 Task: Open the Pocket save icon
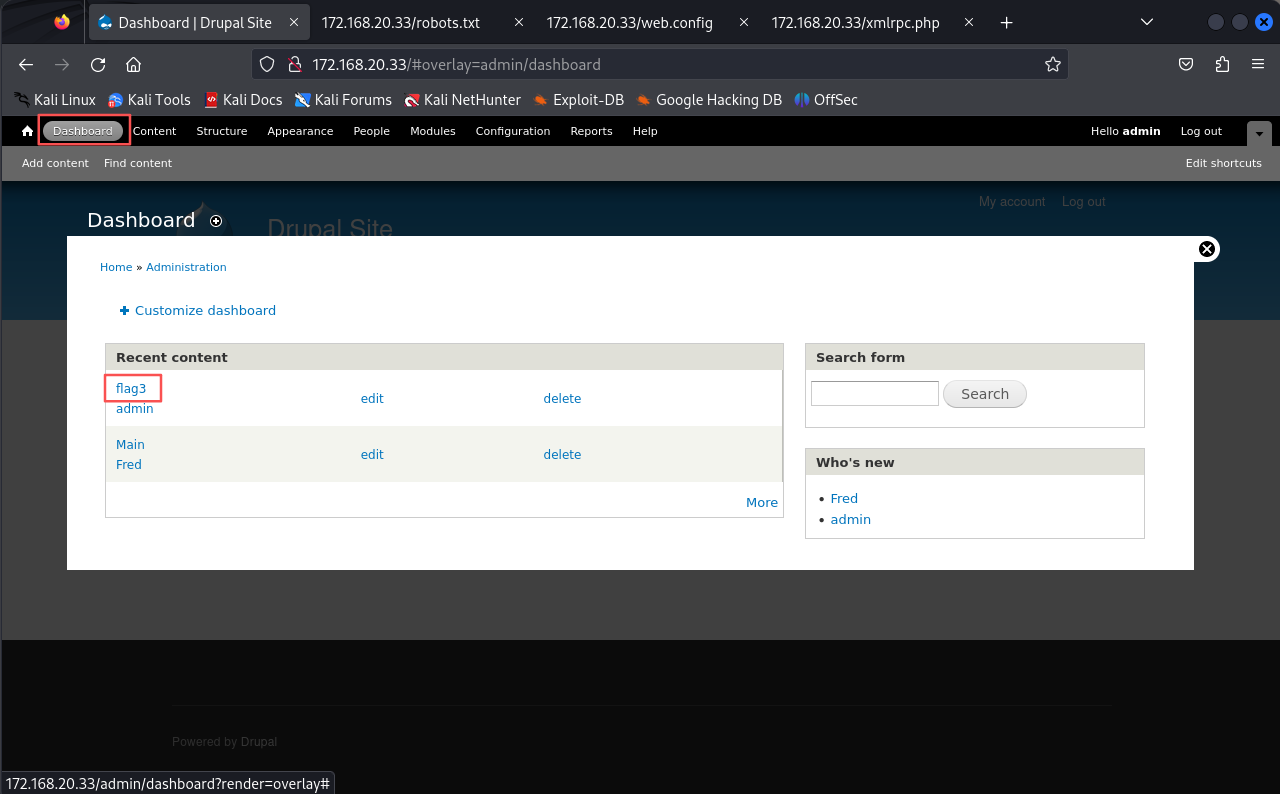pyautogui.click(x=1185, y=64)
